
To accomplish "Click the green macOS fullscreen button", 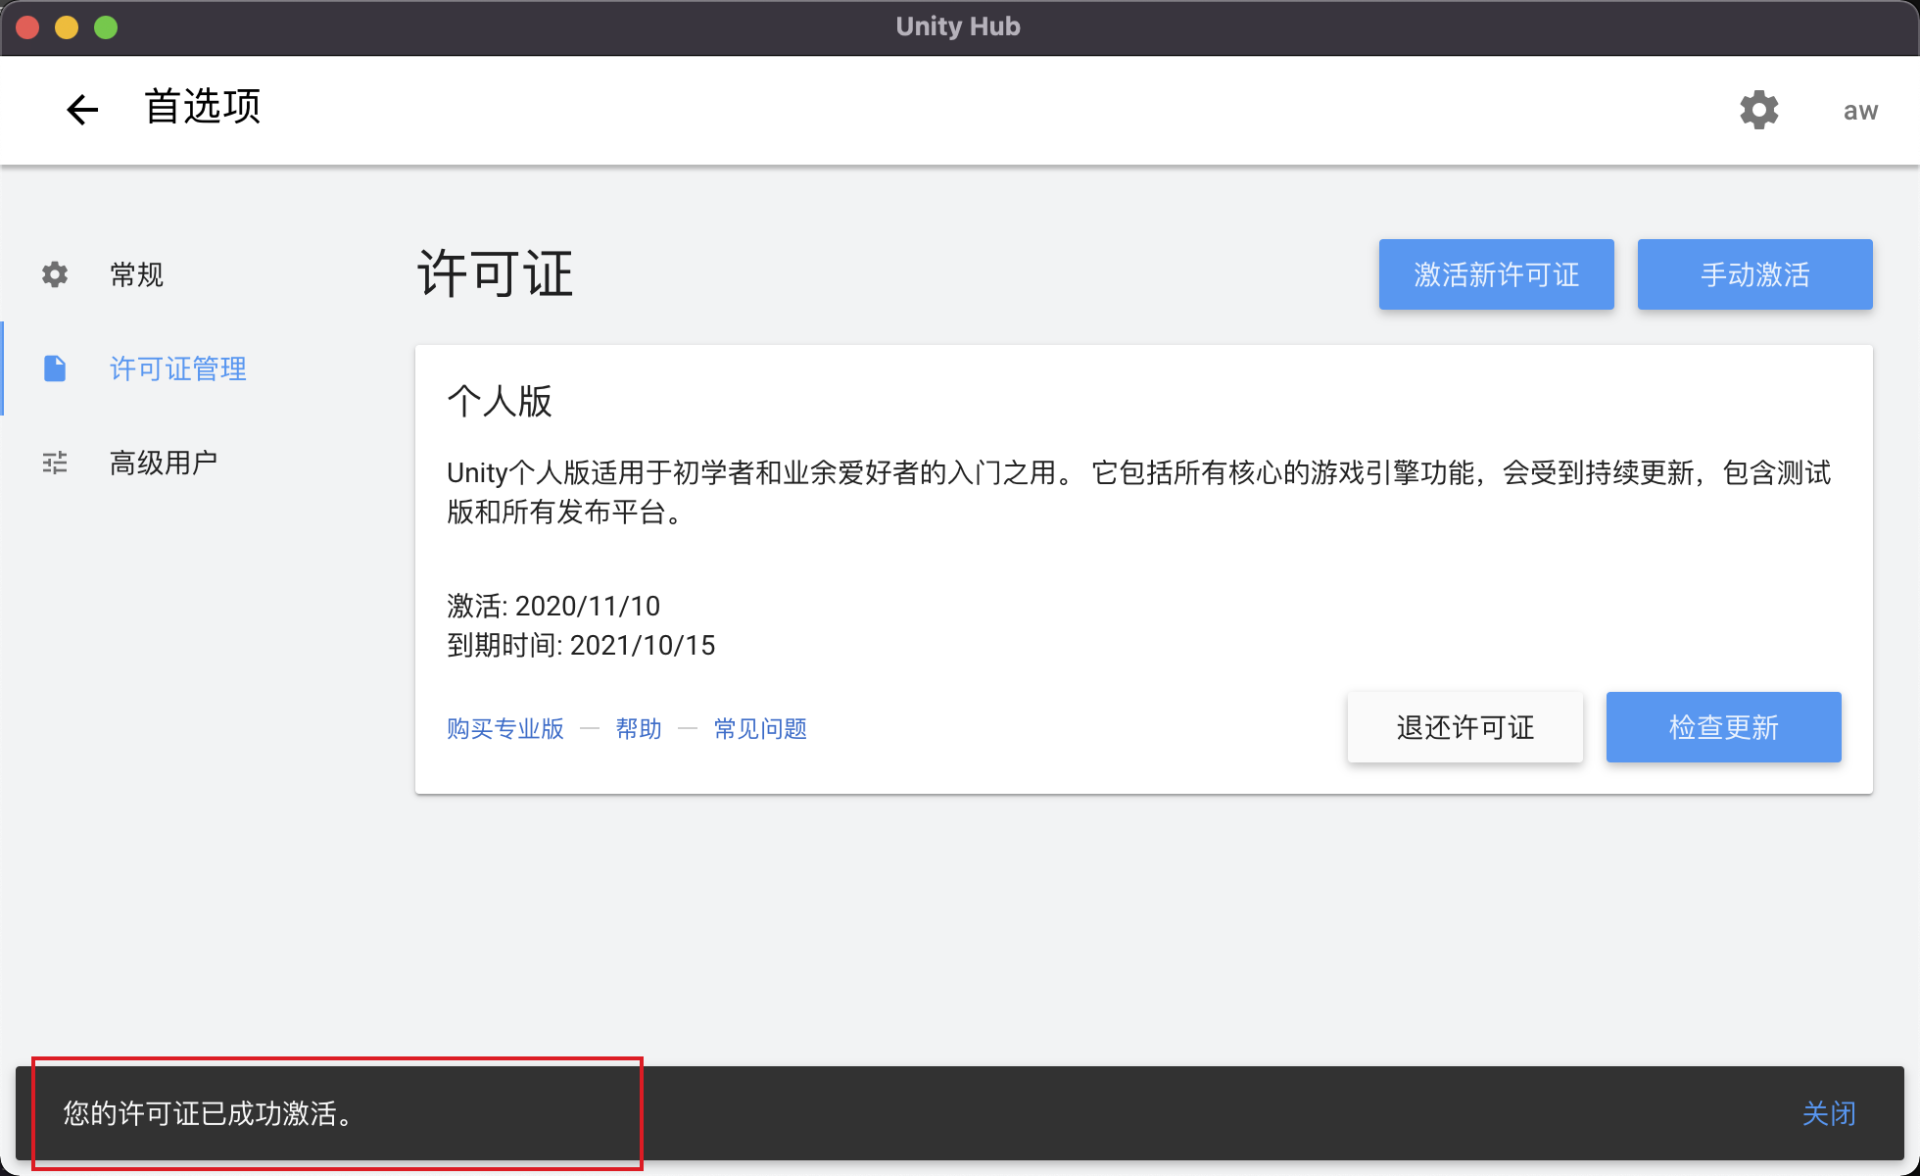I will [x=106, y=27].
